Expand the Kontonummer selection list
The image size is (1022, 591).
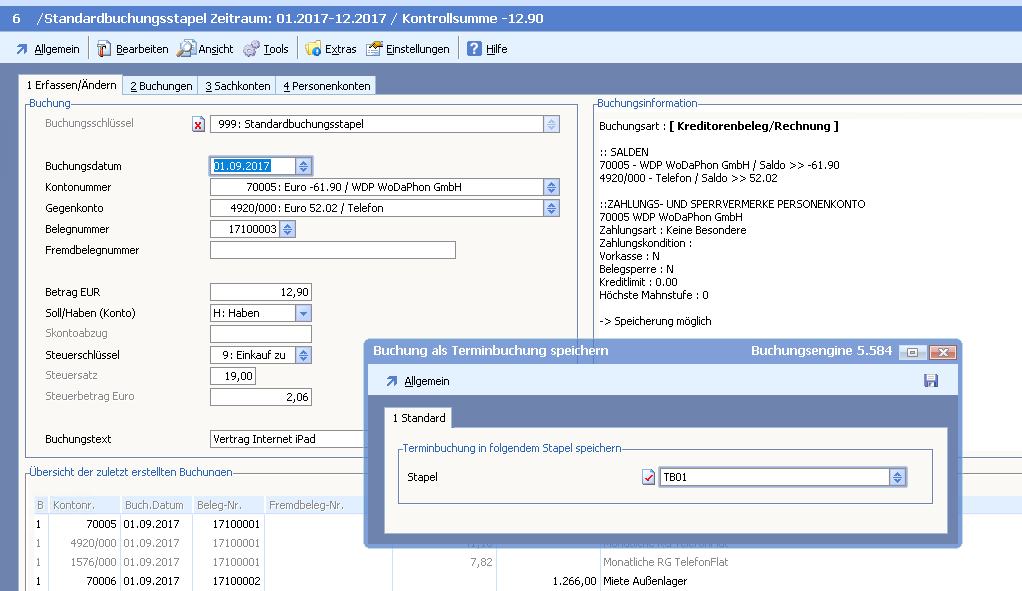pos(550,187)
